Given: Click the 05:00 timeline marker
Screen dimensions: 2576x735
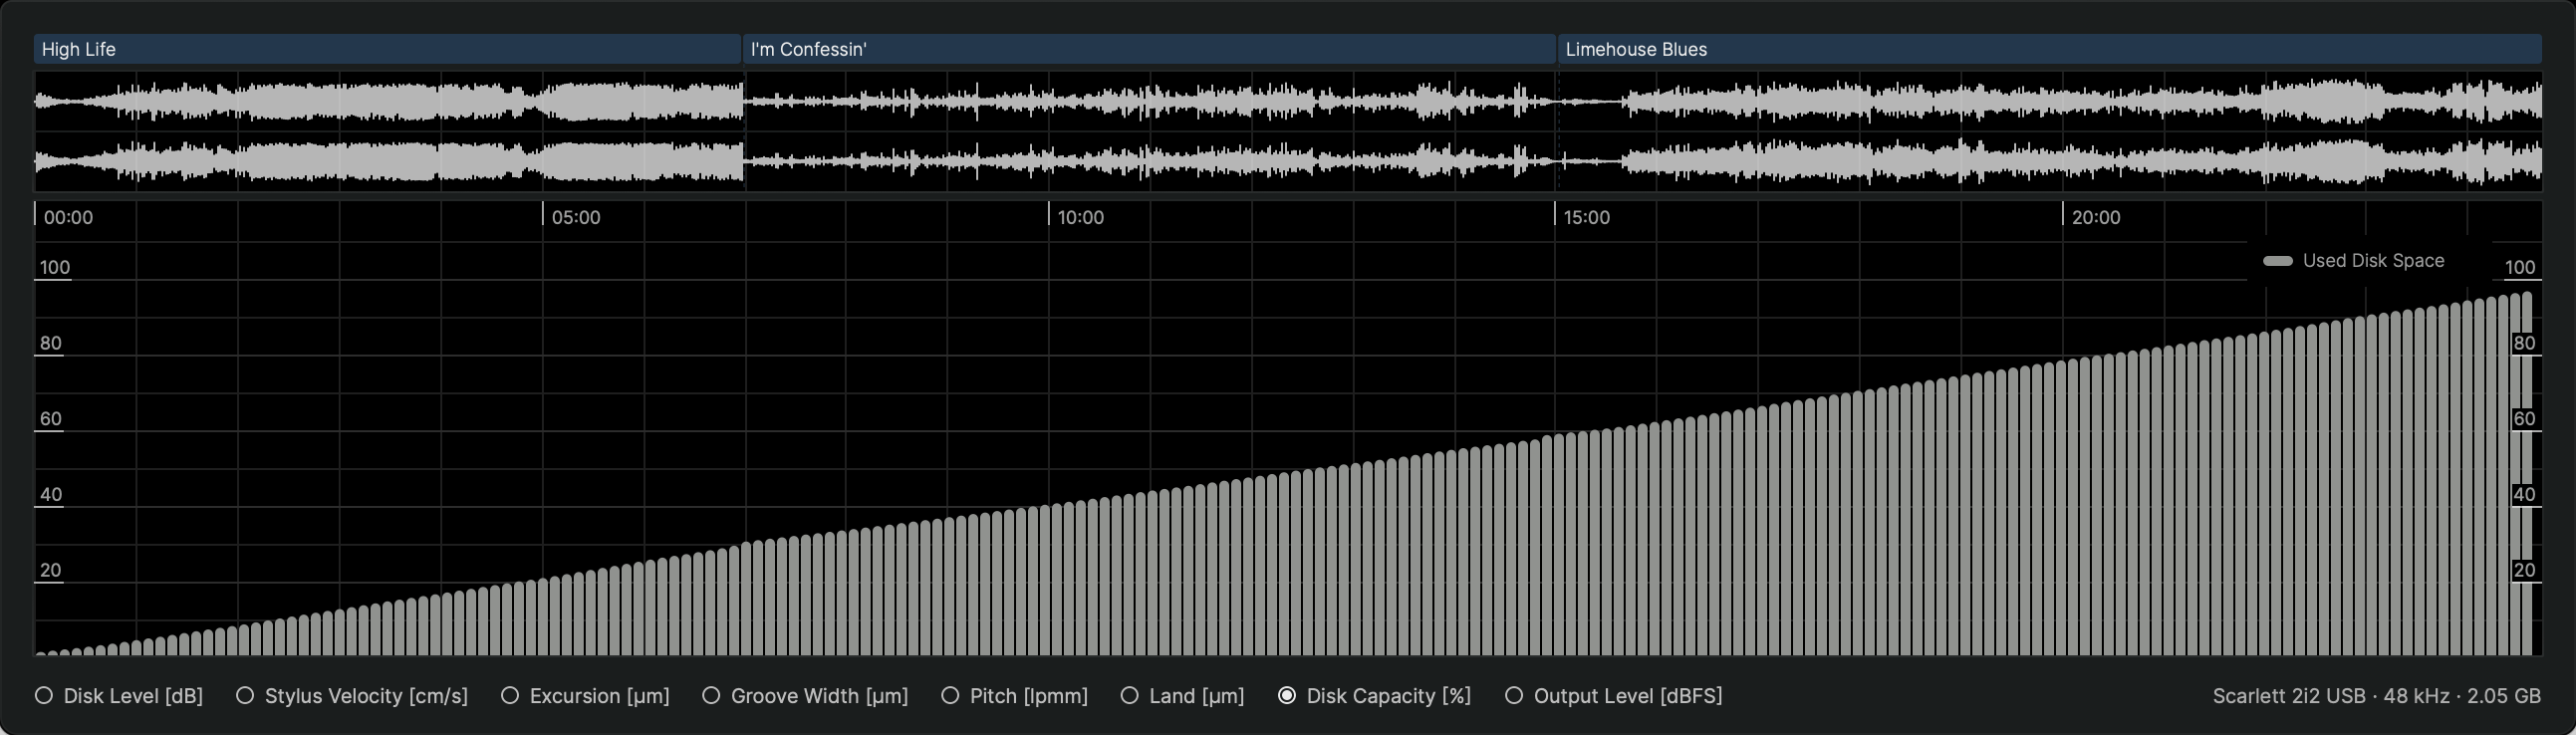Looking at the screenshot, I should pos(575,217).
